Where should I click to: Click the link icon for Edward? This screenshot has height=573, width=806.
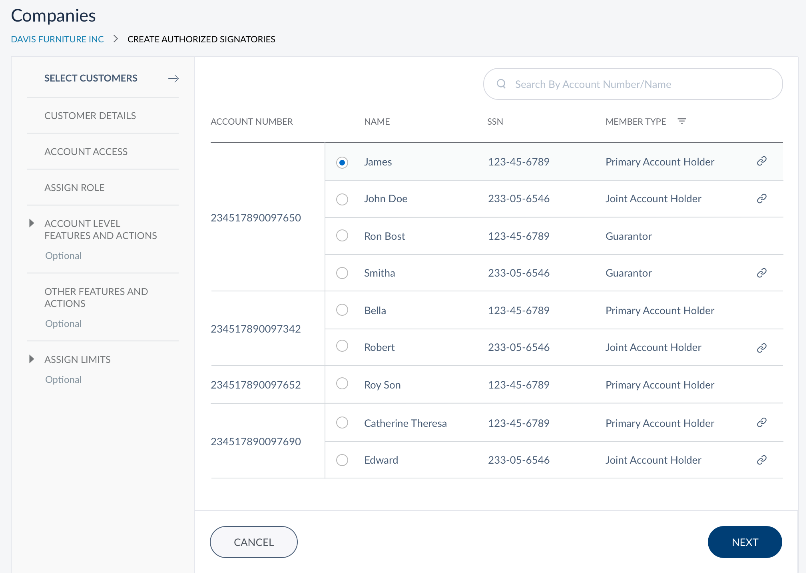coord(761,460)
